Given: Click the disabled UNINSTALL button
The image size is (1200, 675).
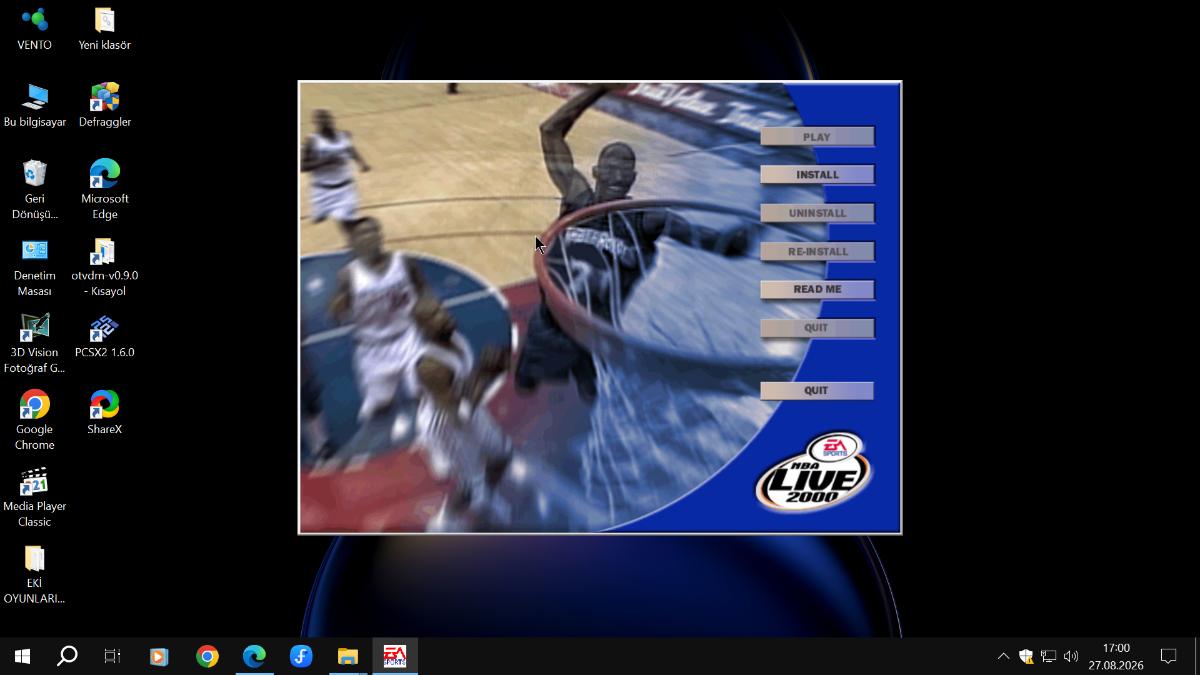Looking at the screenshot, I should pyautogui.click(x=817, y=213).
